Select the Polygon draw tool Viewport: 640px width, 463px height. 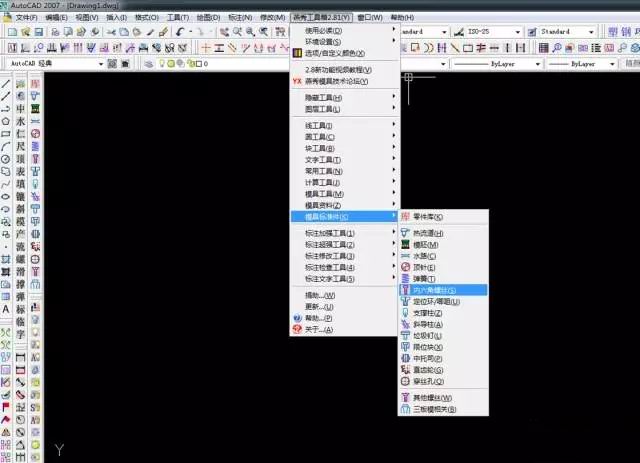pos(6,121)
